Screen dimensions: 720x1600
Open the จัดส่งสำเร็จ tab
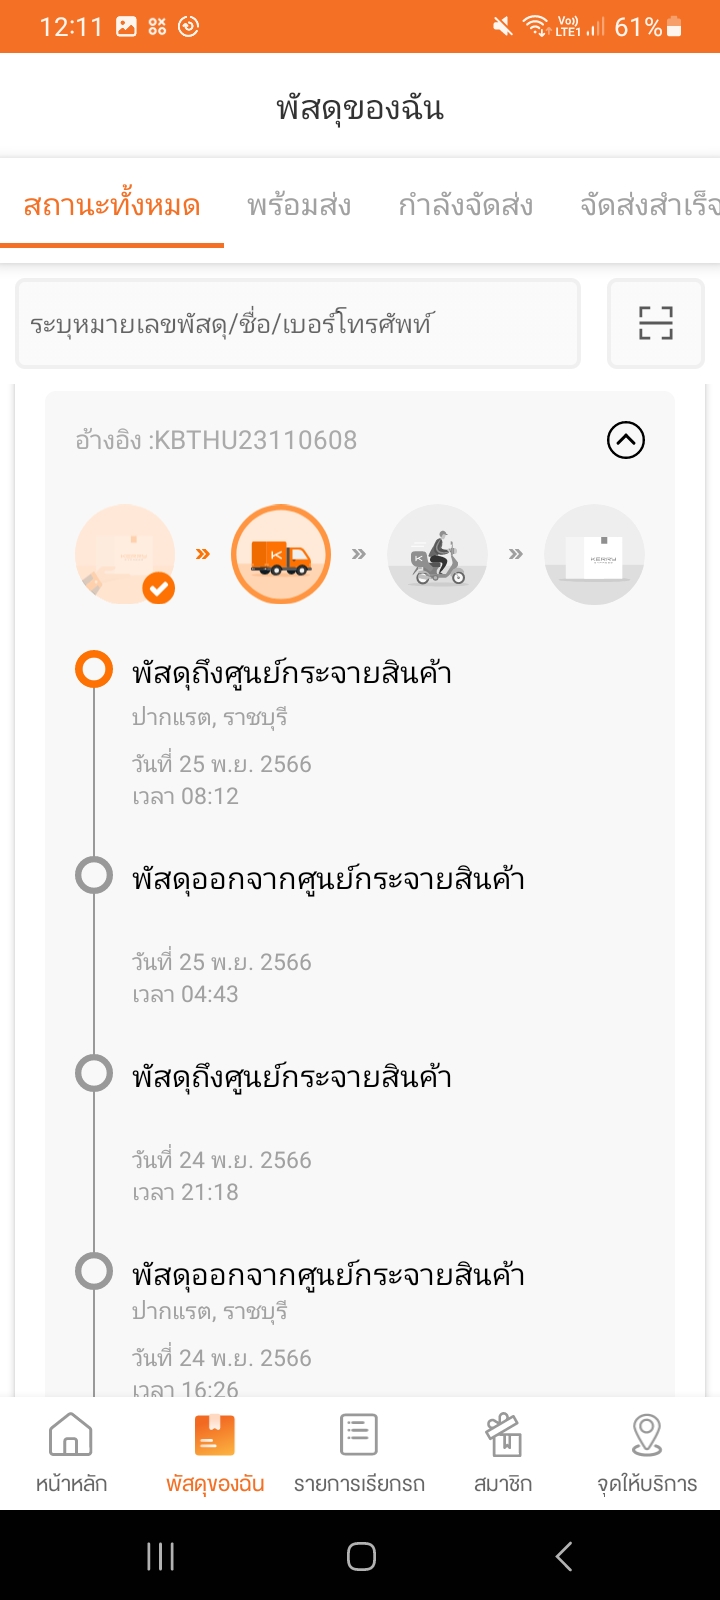[x=649, y=206]
